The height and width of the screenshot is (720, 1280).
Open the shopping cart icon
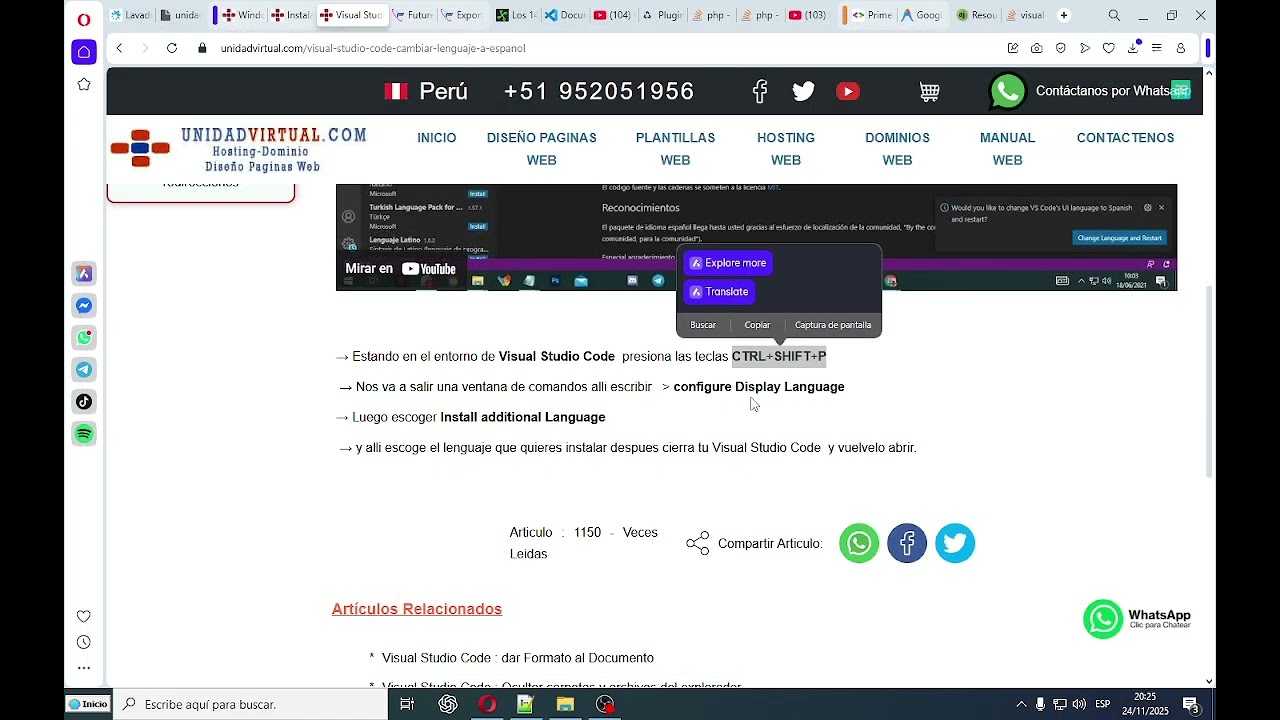click(x=929, y=91)
